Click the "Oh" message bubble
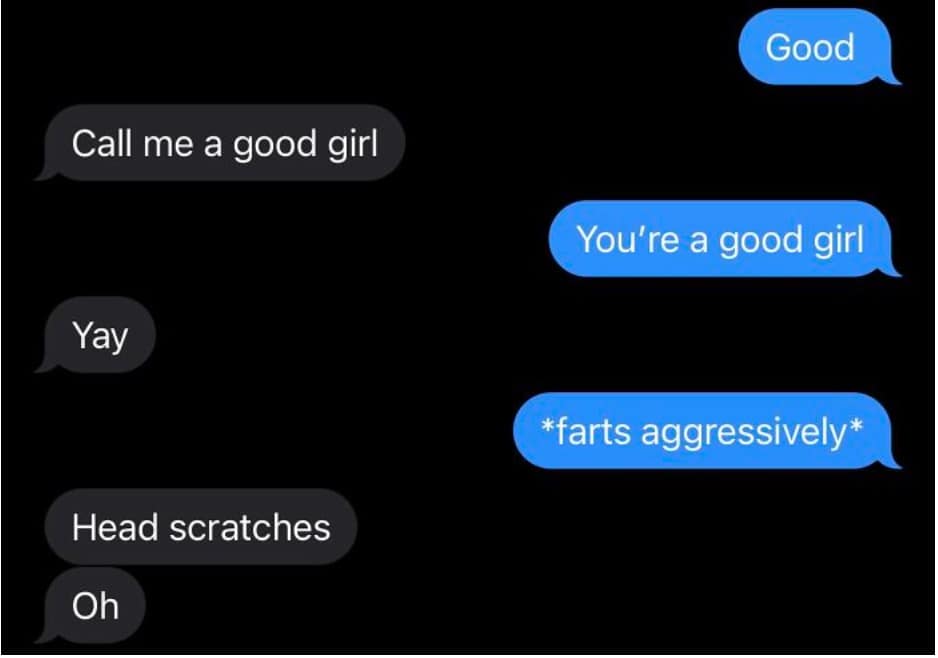The image size is (938, 658). [91, 605]
